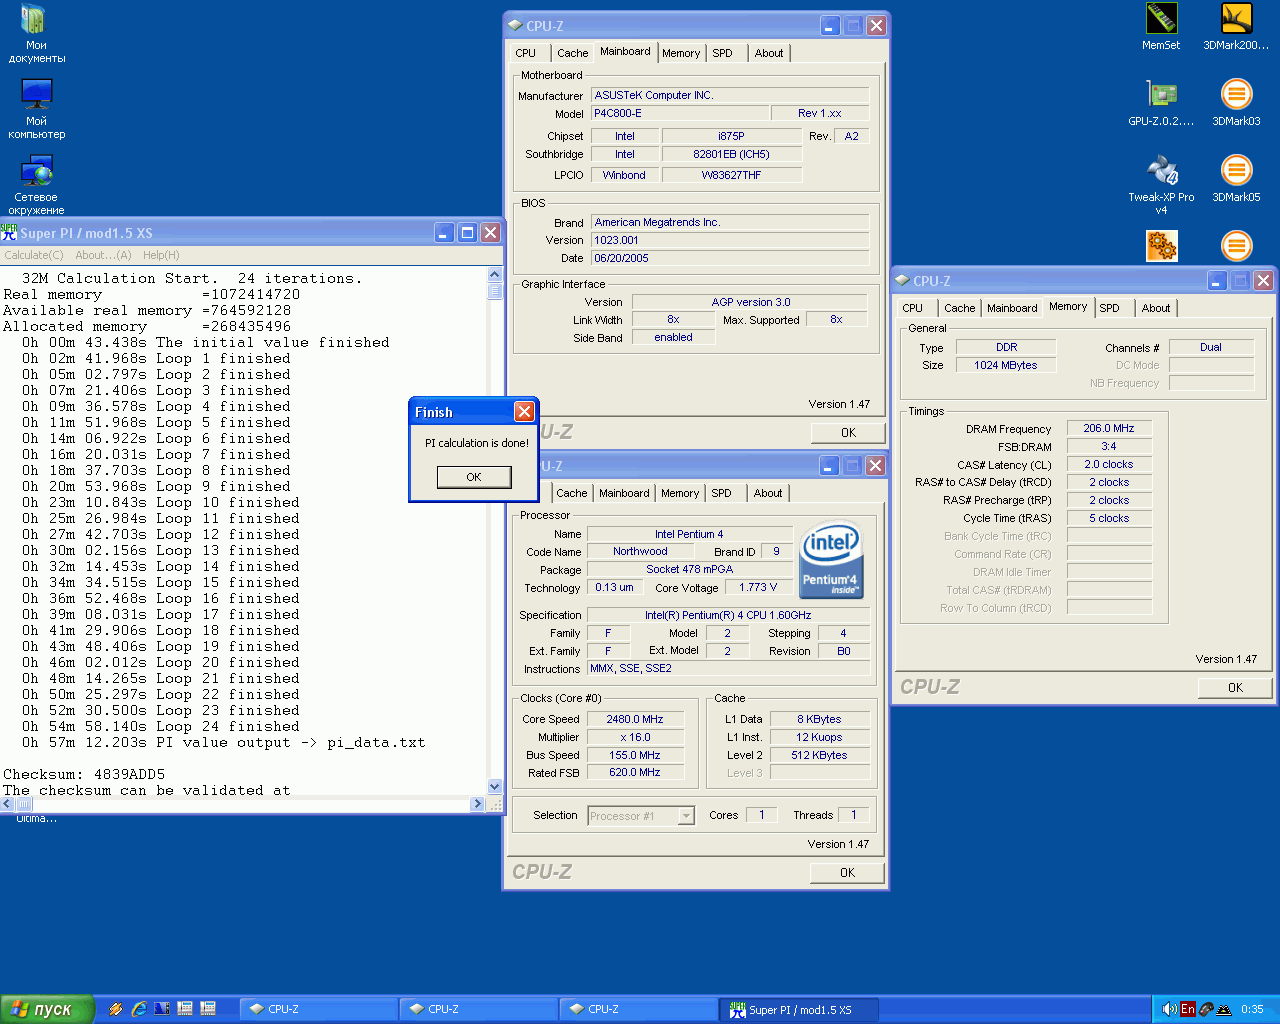Open the Сетевое окружение desktop icon
This screenshot has width=1280, height=1024.
coord(36,185)
